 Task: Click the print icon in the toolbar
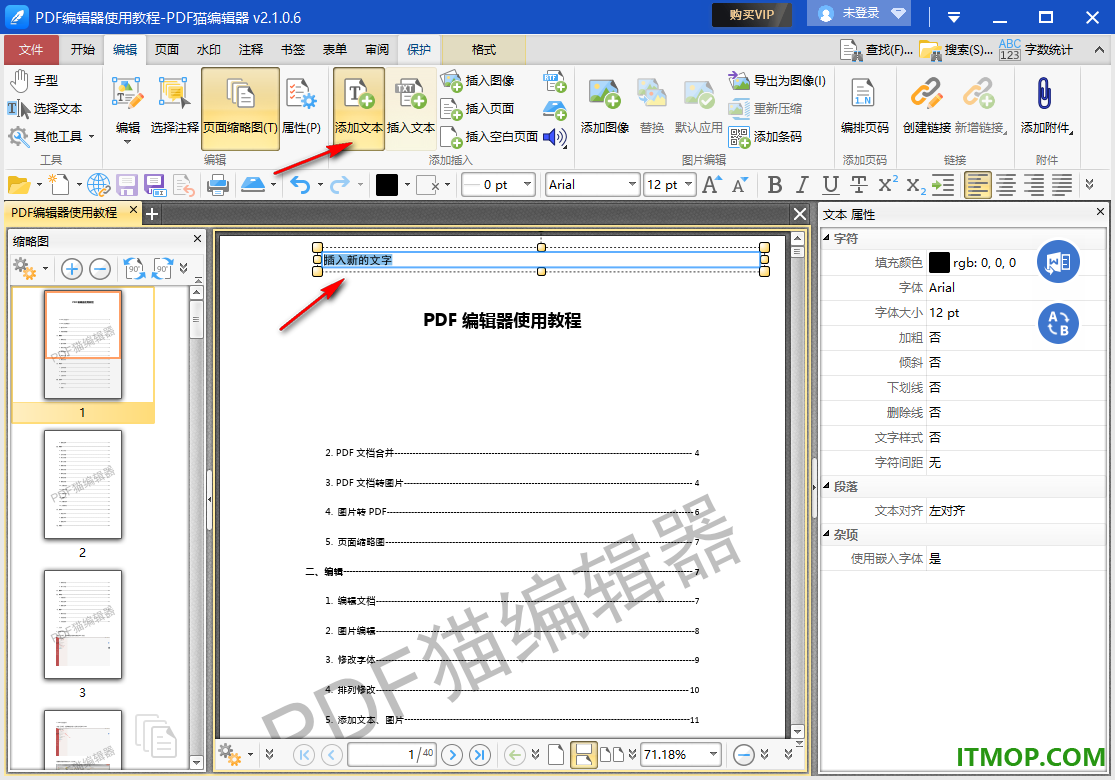(218, 186)
